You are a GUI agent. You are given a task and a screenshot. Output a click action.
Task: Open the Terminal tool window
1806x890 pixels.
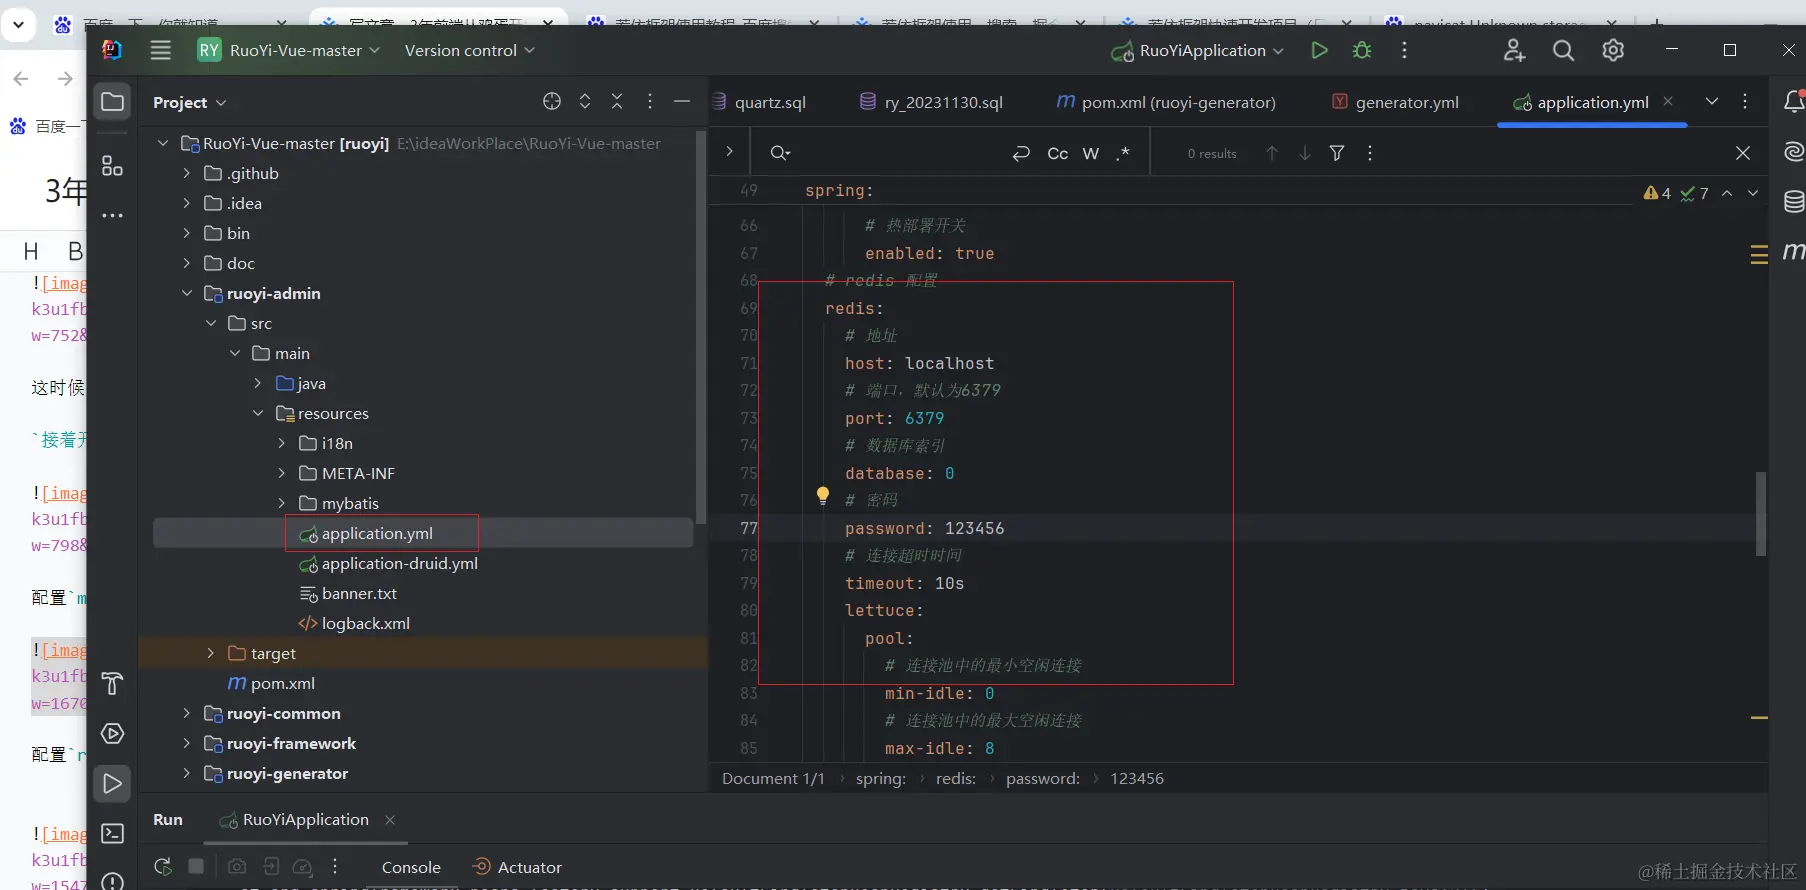[x=112, y=833]
